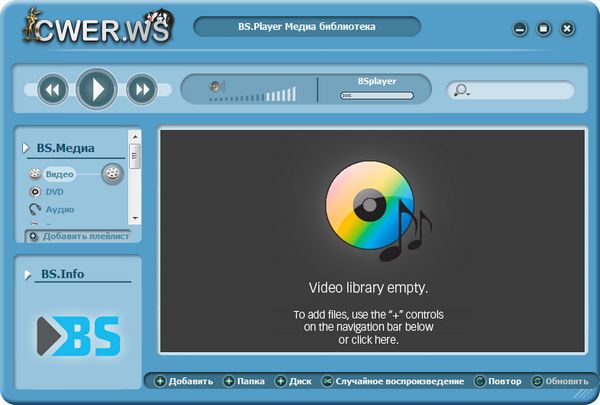
Task: Select Видео in the media tree
Action: point(59,174)
